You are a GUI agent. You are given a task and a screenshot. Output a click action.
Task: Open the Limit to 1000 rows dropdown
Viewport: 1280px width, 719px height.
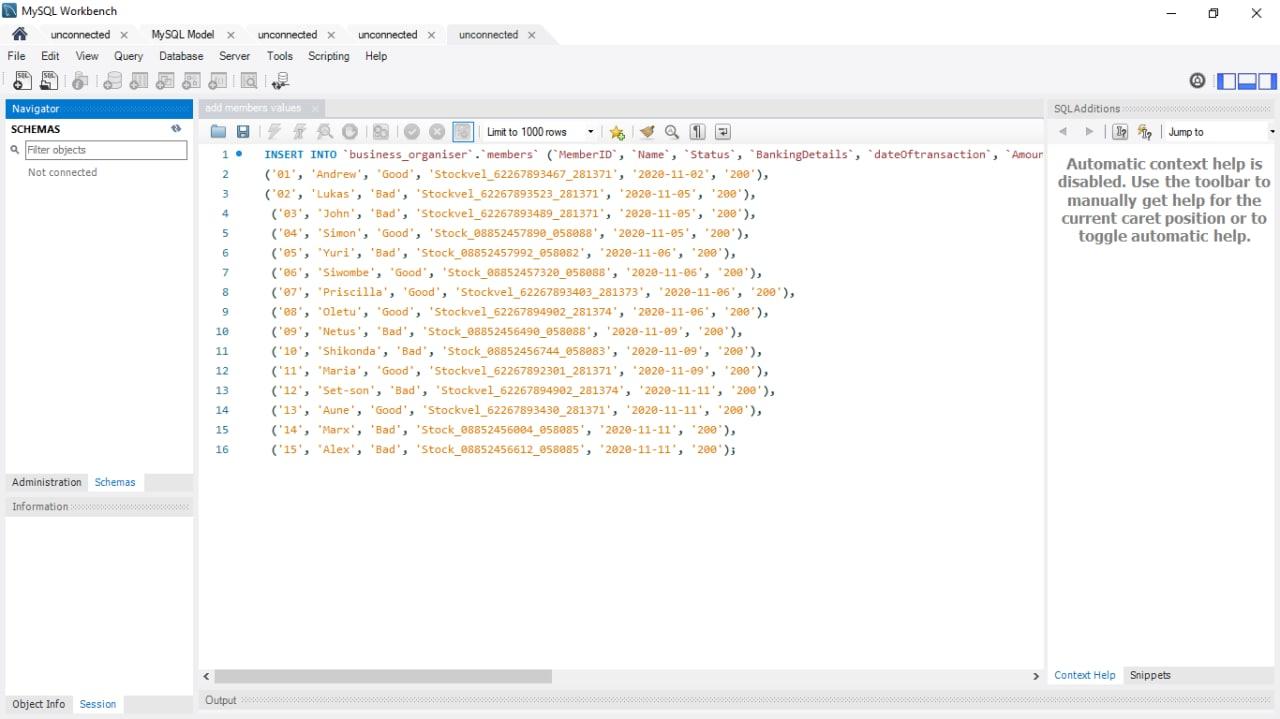pyautogui.click(x=590, y=131)
